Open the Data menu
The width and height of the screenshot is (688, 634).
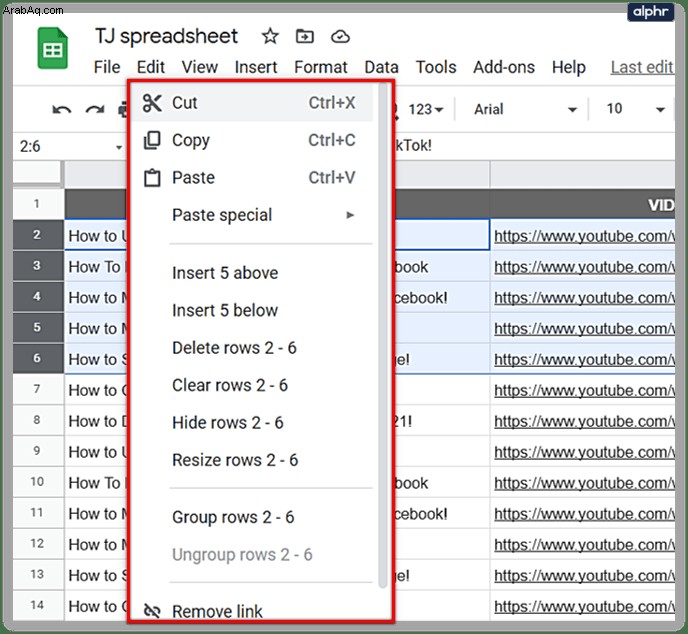tap(381, 67)
